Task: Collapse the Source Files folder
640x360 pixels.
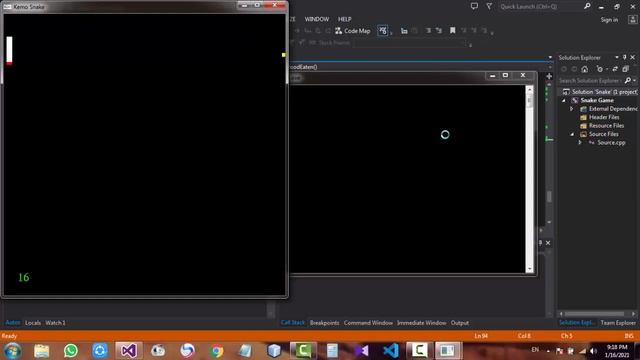Action: coord(572,134)
